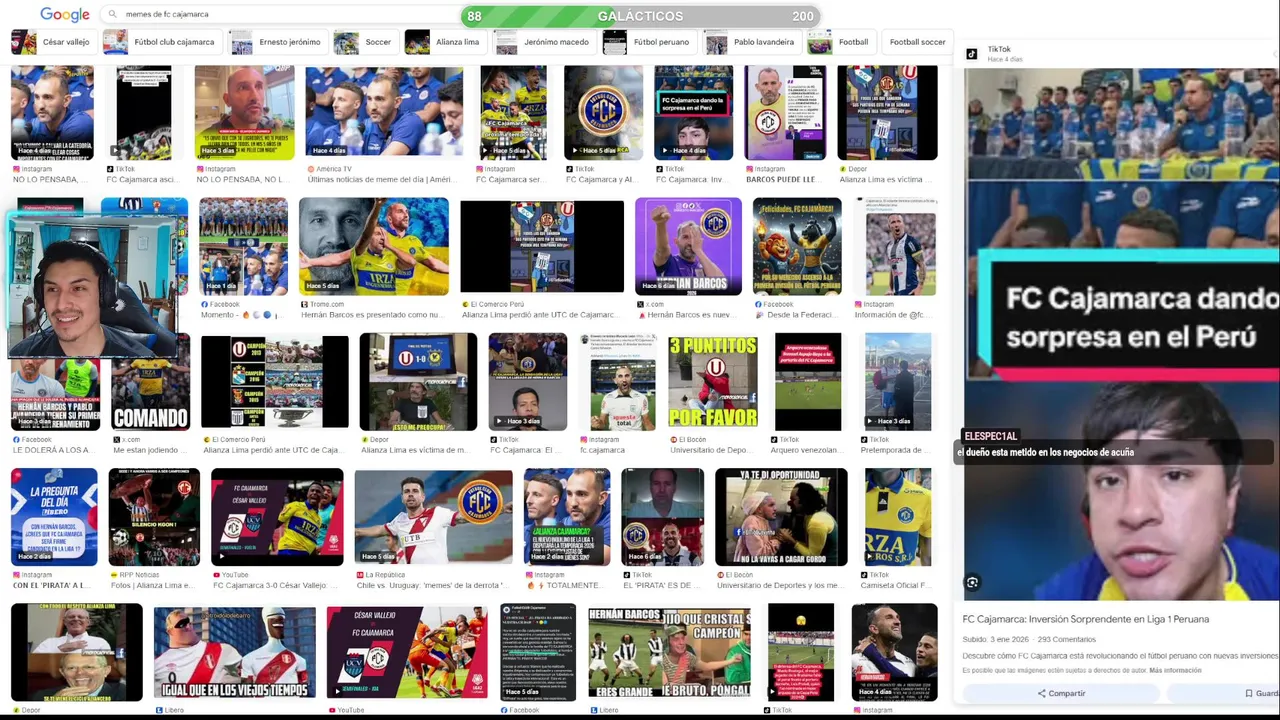Click the Google Lens icon on the preview image
This screenshot has width=1280, height=720.
click(x=972, y=582)
